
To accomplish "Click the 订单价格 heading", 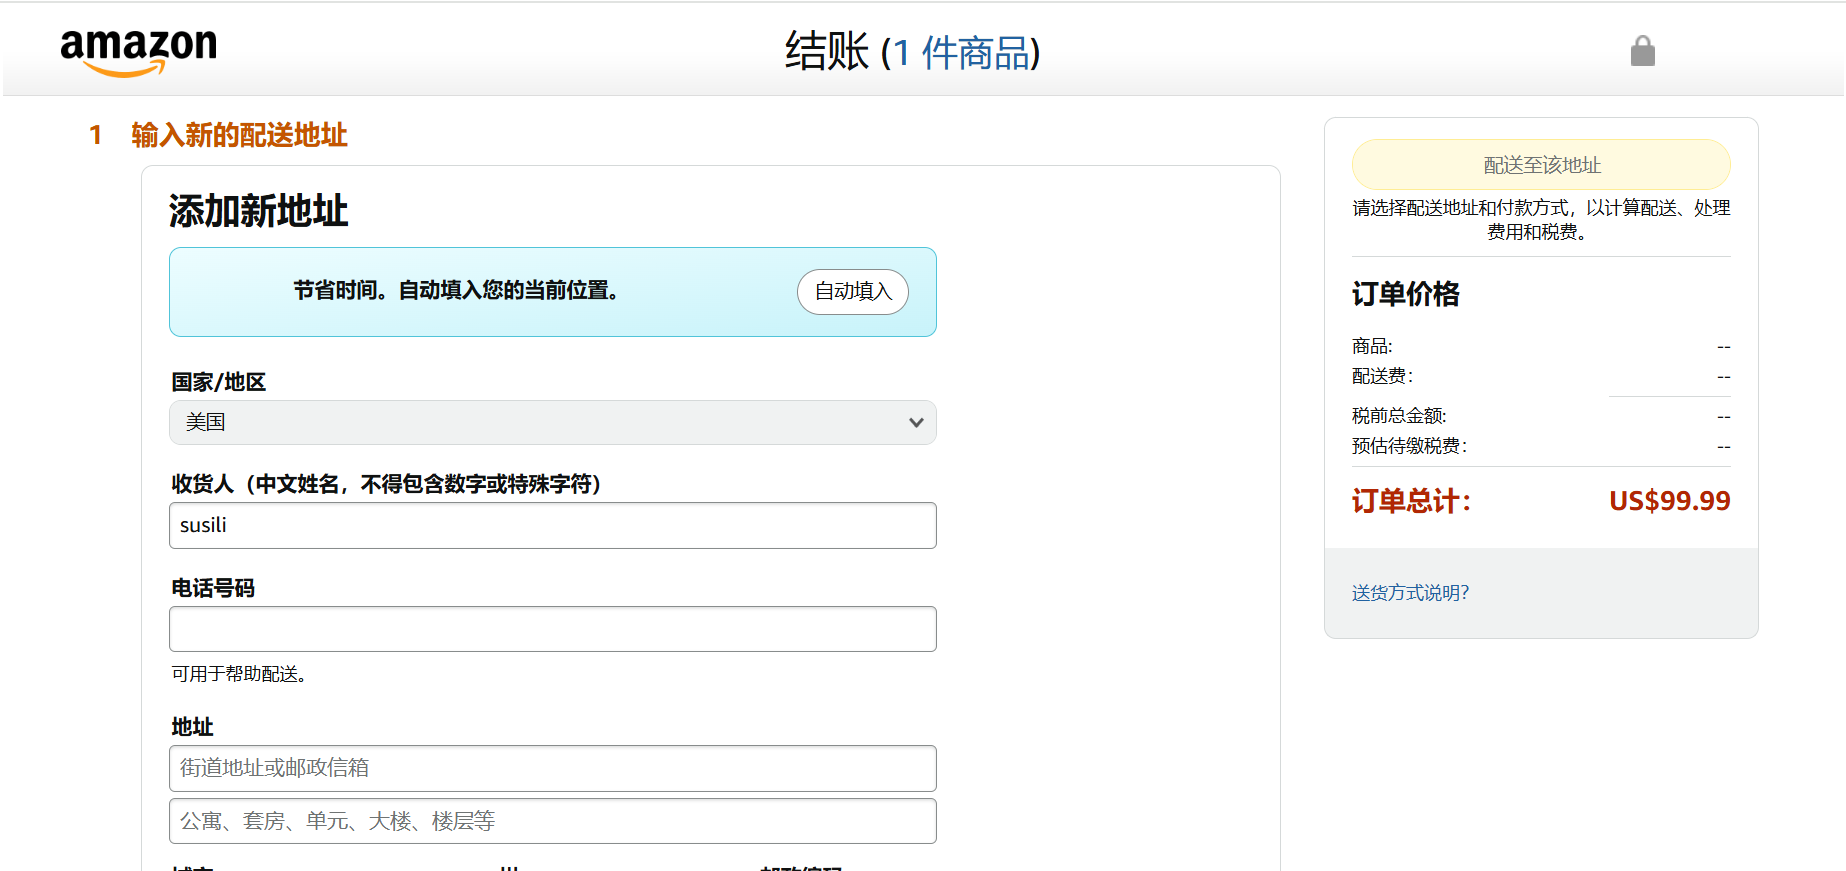I will 1405,294.
